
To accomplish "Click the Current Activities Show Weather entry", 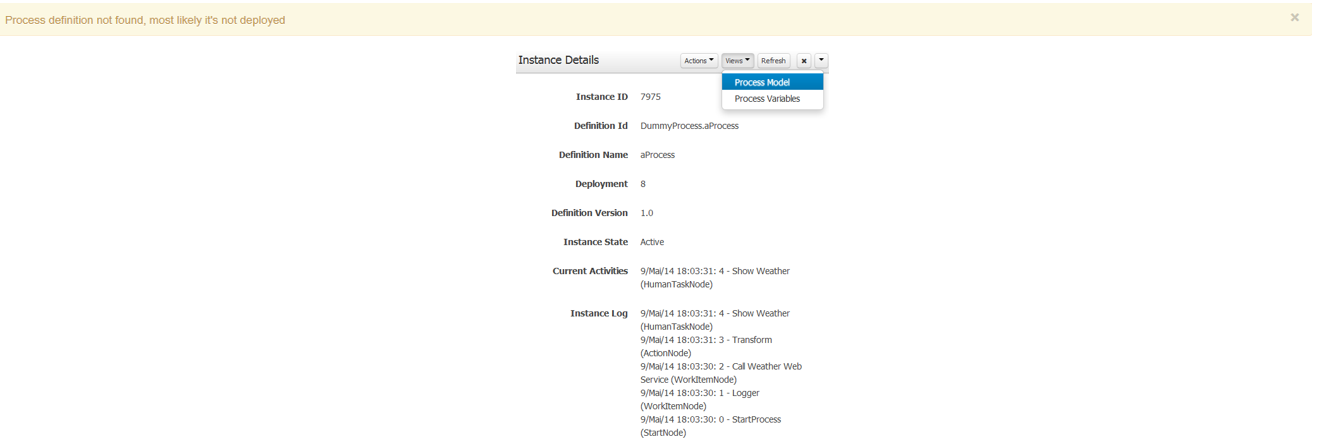I will point(714,277).
